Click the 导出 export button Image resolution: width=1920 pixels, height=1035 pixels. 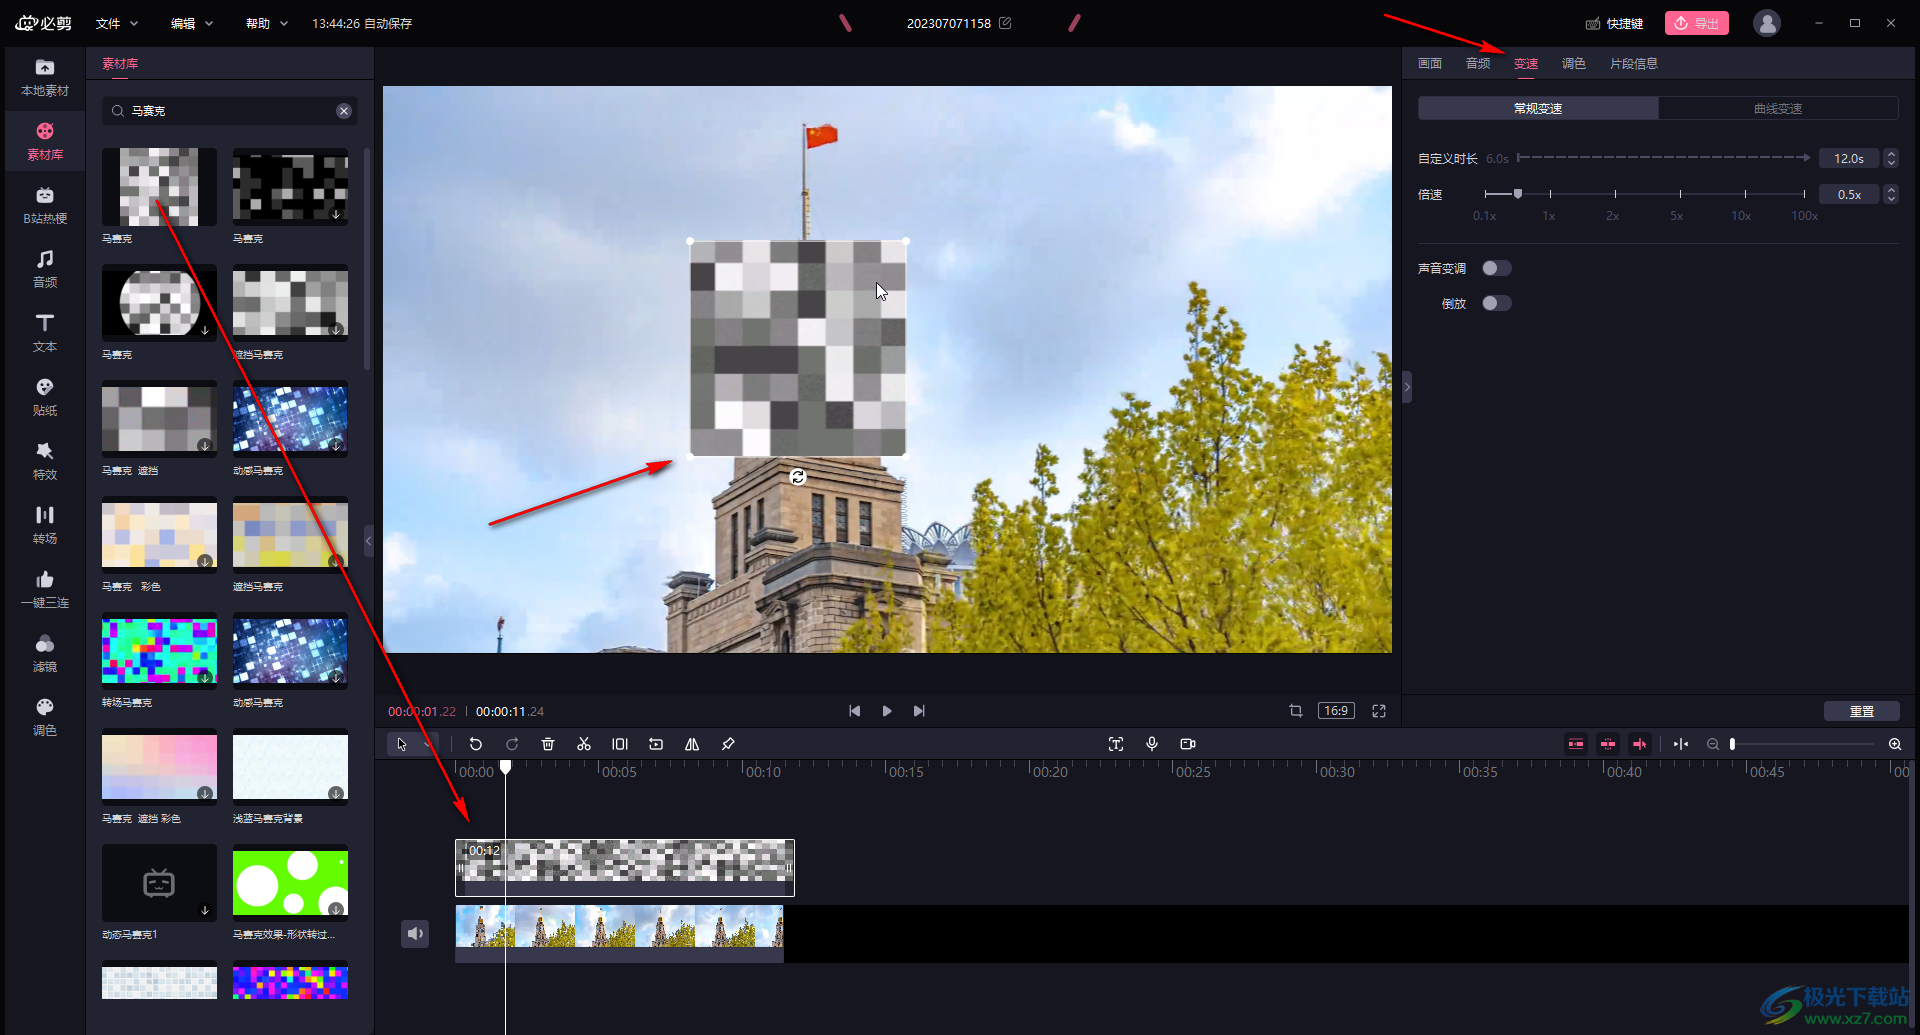[1697, 23]
